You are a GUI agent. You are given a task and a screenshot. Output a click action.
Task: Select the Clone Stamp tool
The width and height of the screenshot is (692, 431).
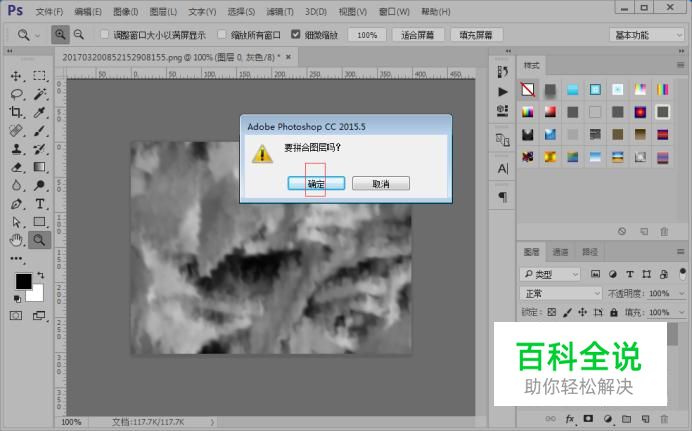coord(16,149)
